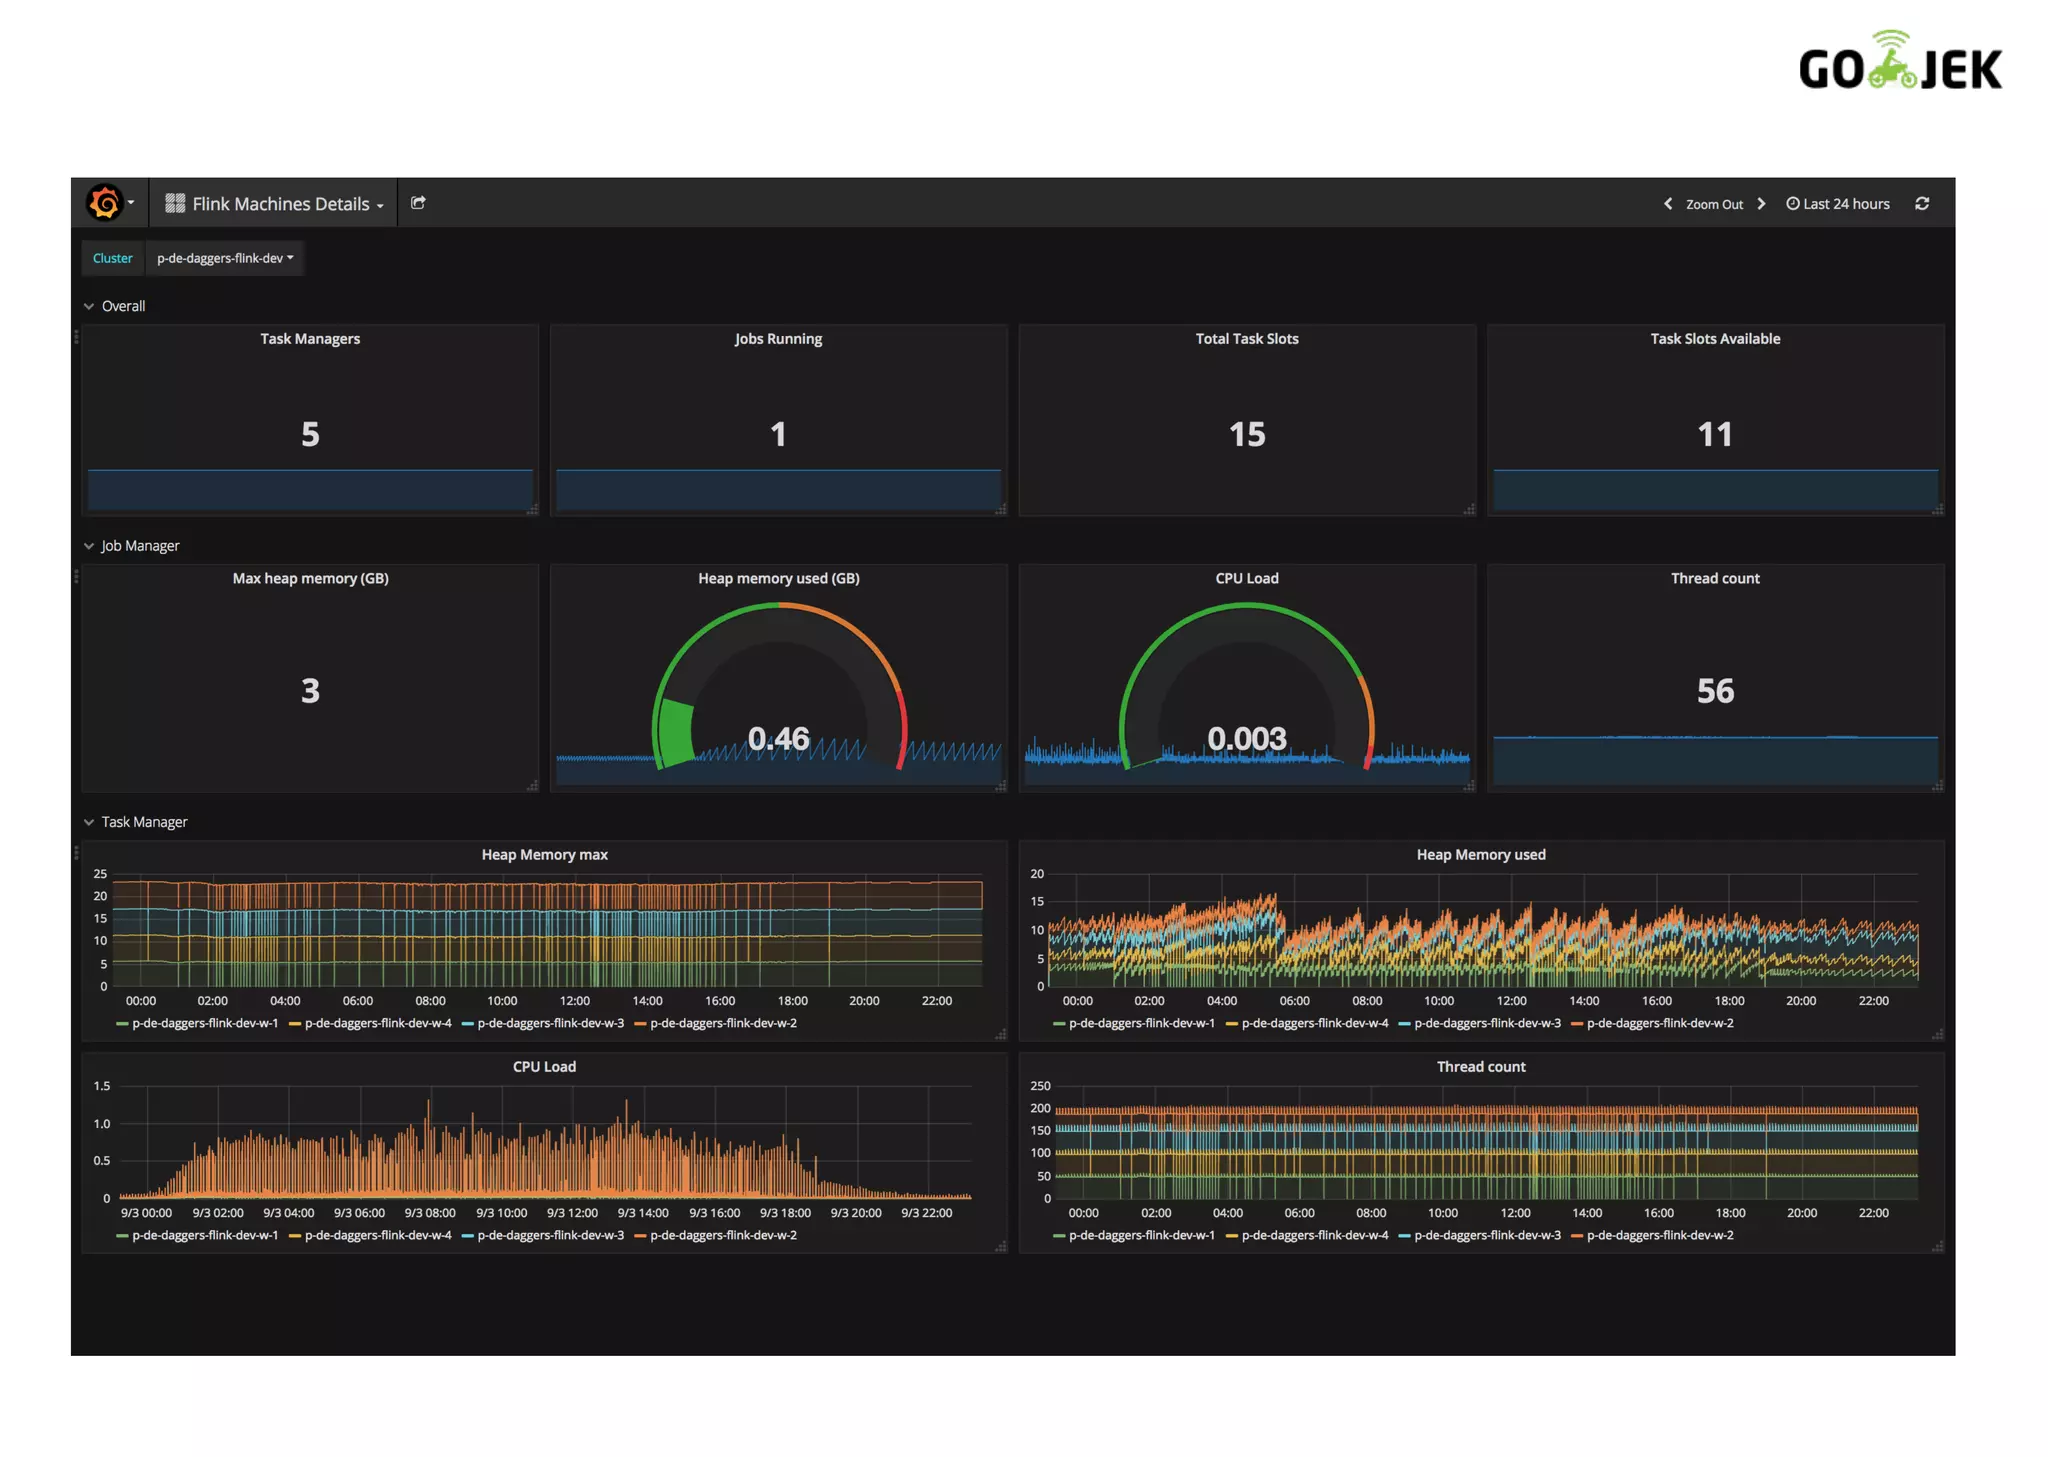2048x1457 pixels.
Task: Open the Last 24 hours time picker
Action: (1845, 204)
